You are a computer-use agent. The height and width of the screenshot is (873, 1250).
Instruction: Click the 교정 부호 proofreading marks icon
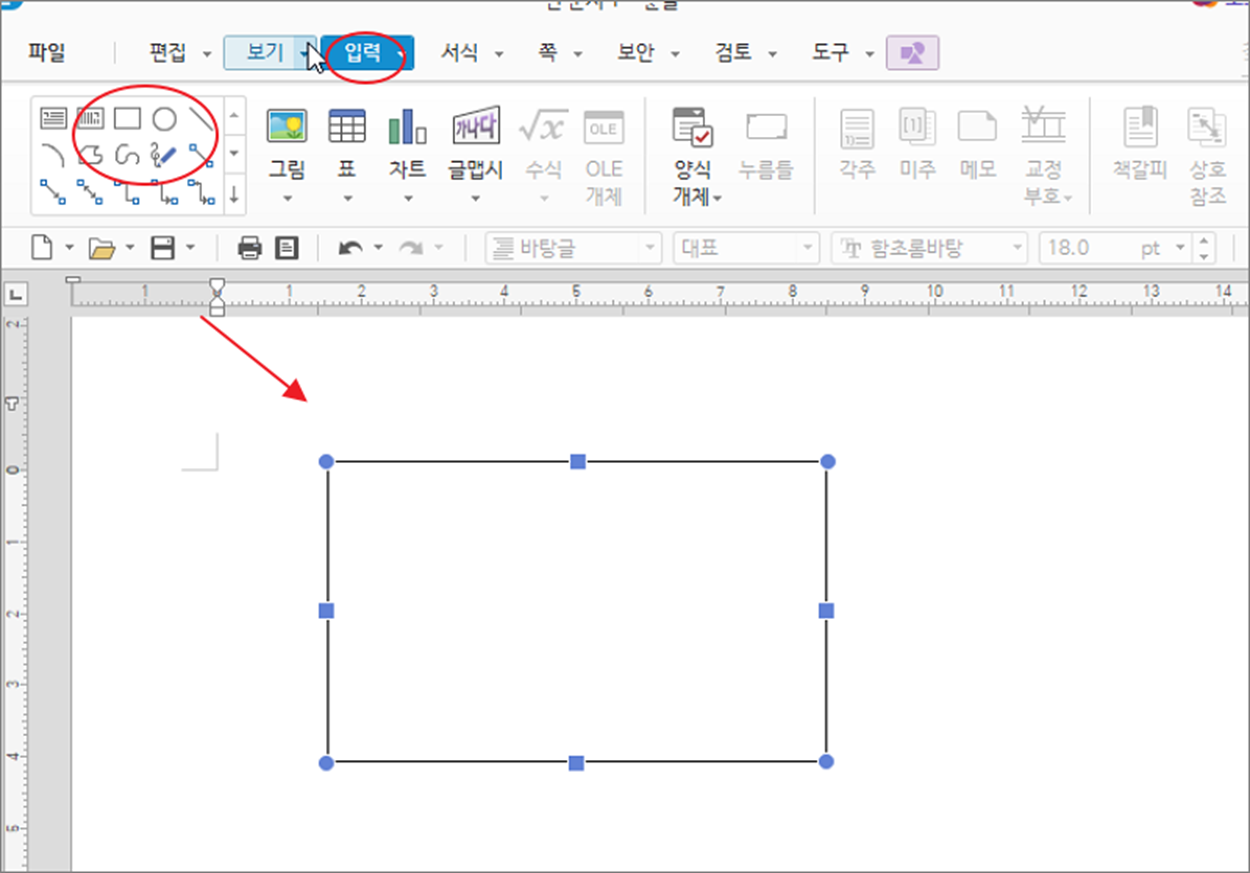(x=1043, y=125)
